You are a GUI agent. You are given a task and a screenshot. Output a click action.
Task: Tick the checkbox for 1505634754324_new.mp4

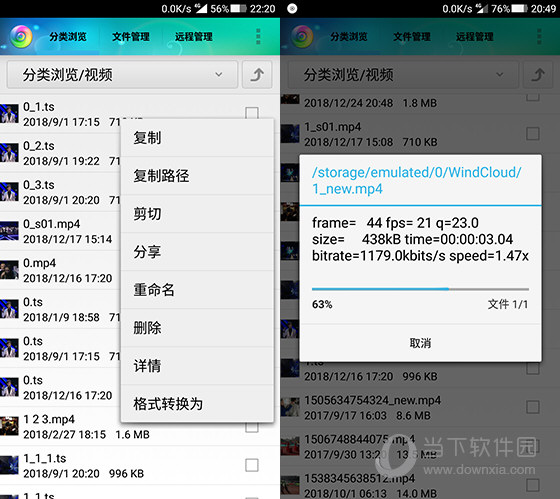pos(533,407)
